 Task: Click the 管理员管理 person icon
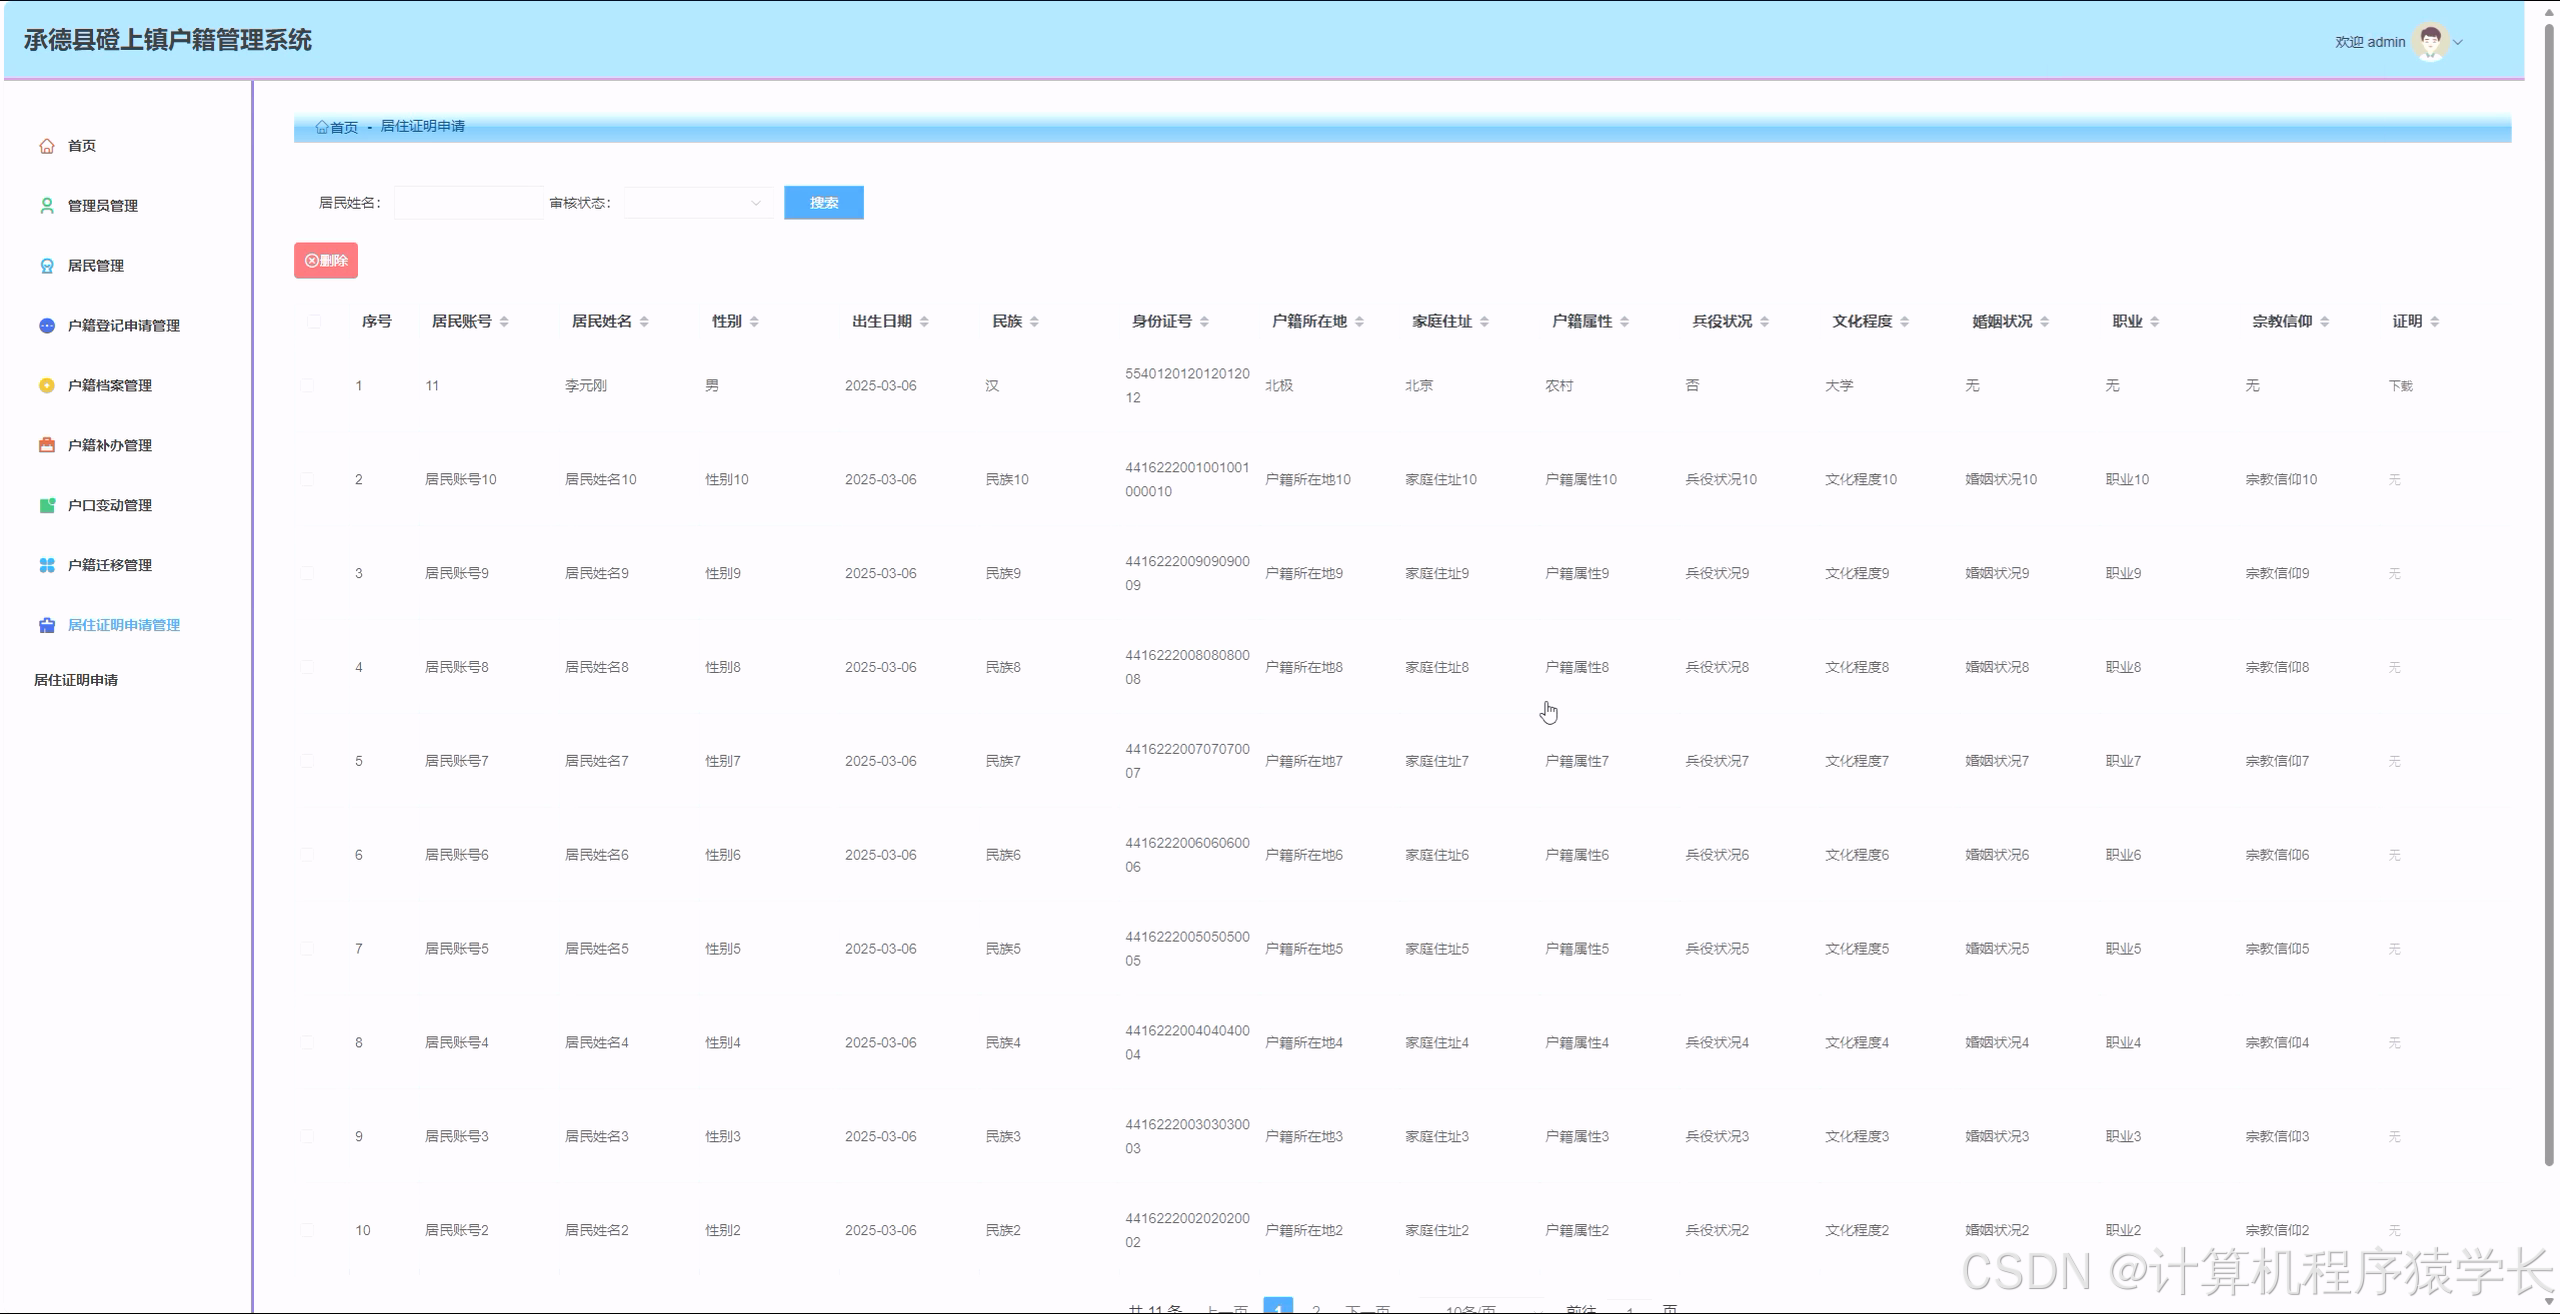[46, 206]
